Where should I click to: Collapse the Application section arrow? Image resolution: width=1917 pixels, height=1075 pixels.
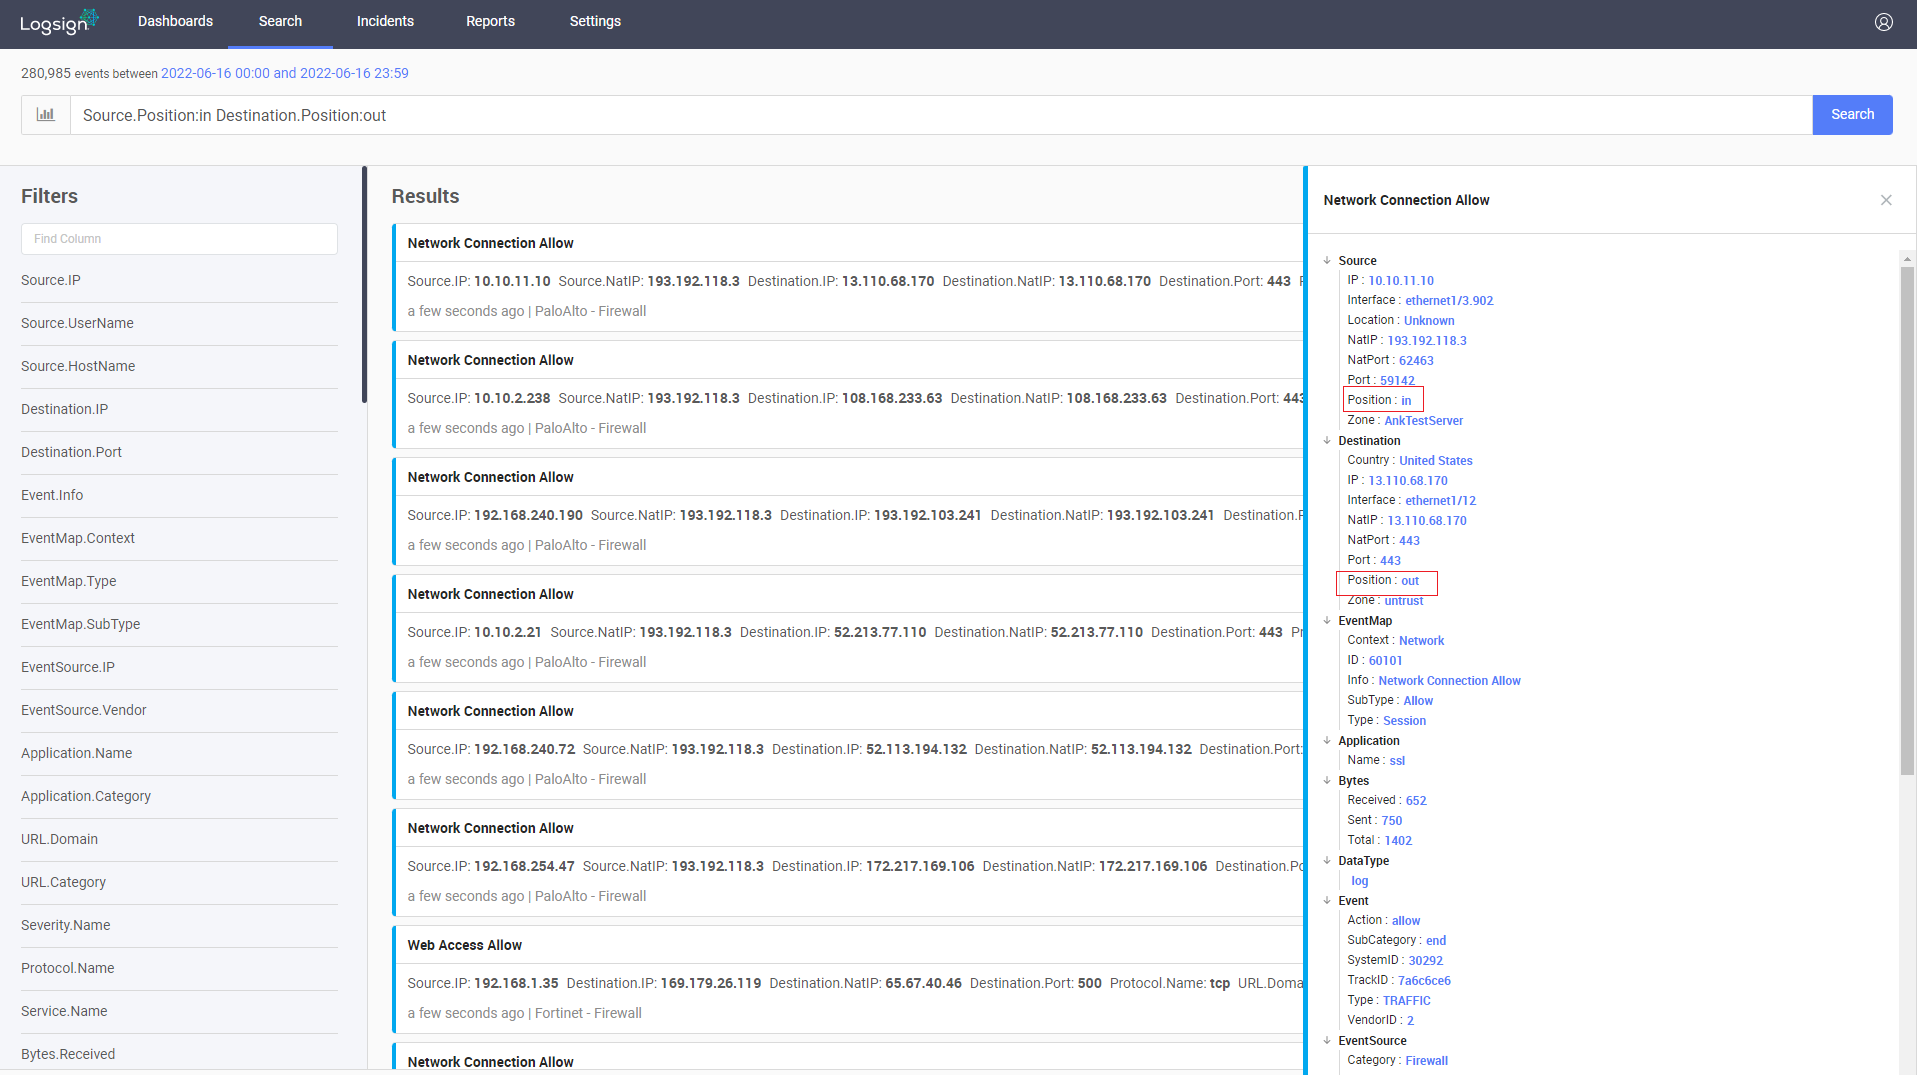coord(1327,740)
